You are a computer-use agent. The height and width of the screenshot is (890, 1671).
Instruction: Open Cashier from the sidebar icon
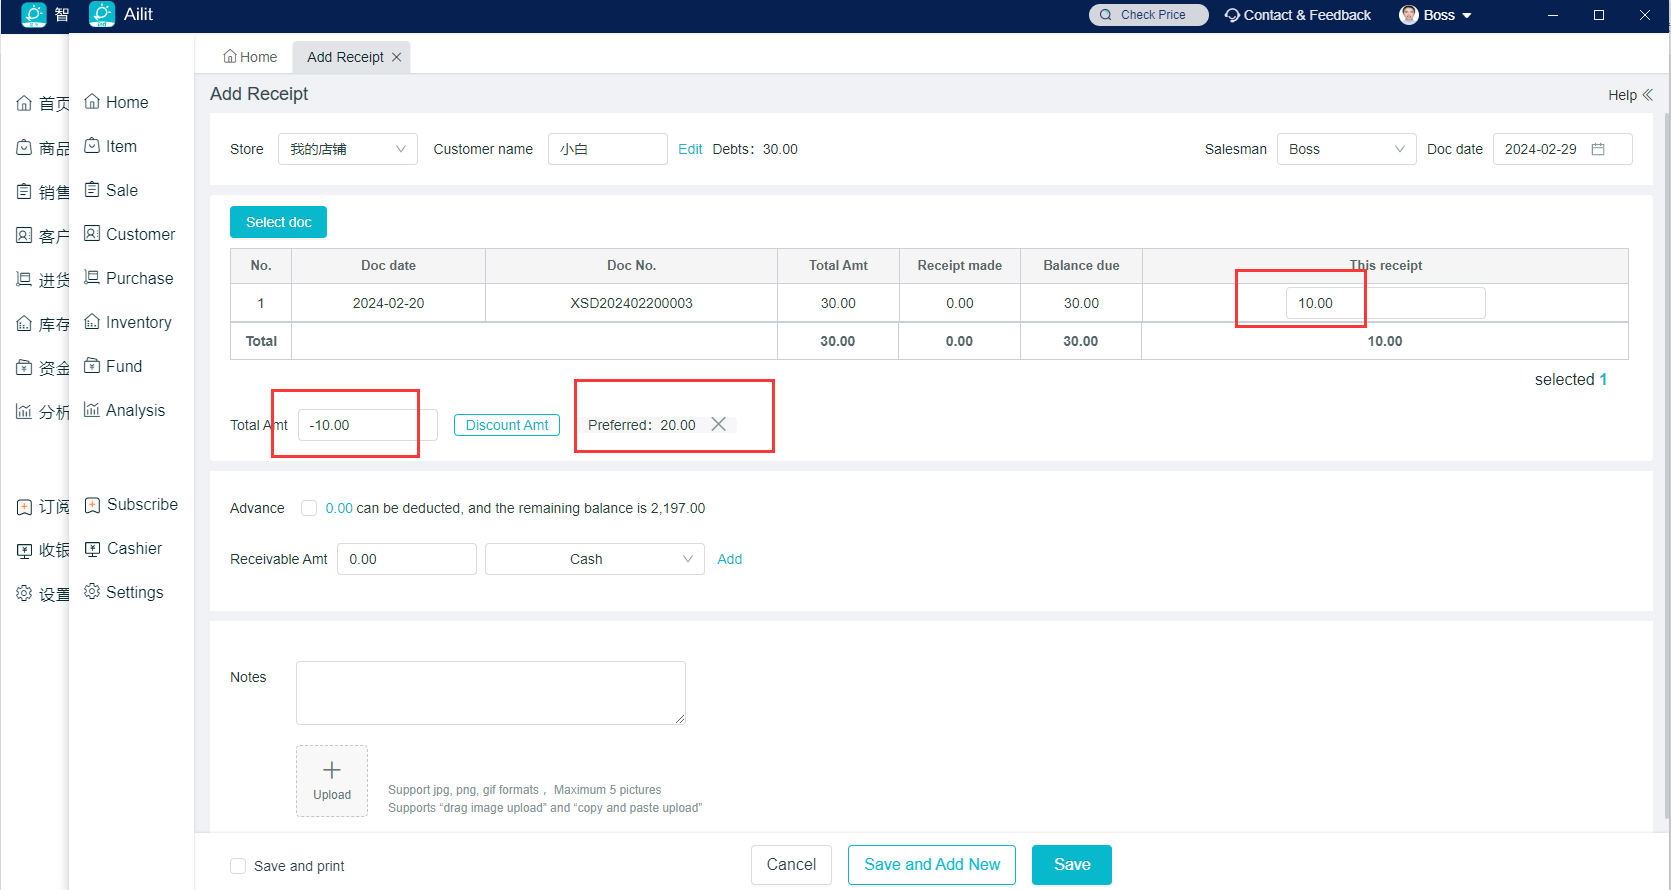pos(92,549)
